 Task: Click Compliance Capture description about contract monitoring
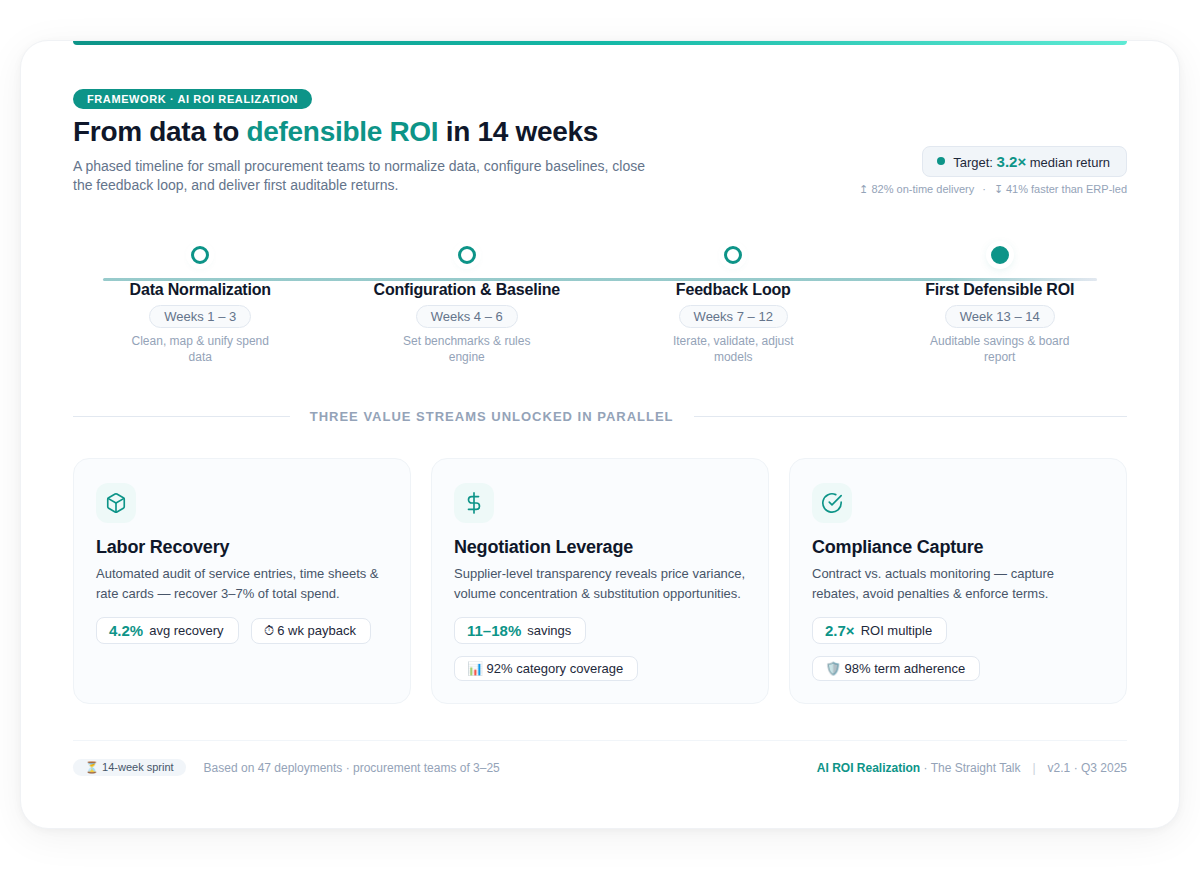coord(933,584)
